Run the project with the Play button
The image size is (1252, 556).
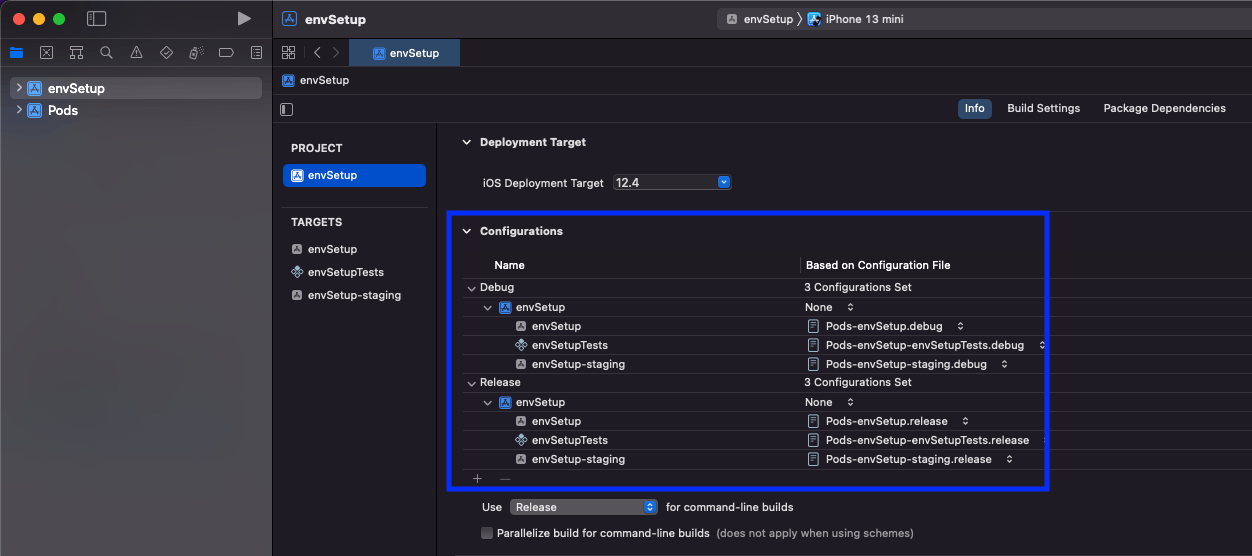coord(244,19)
